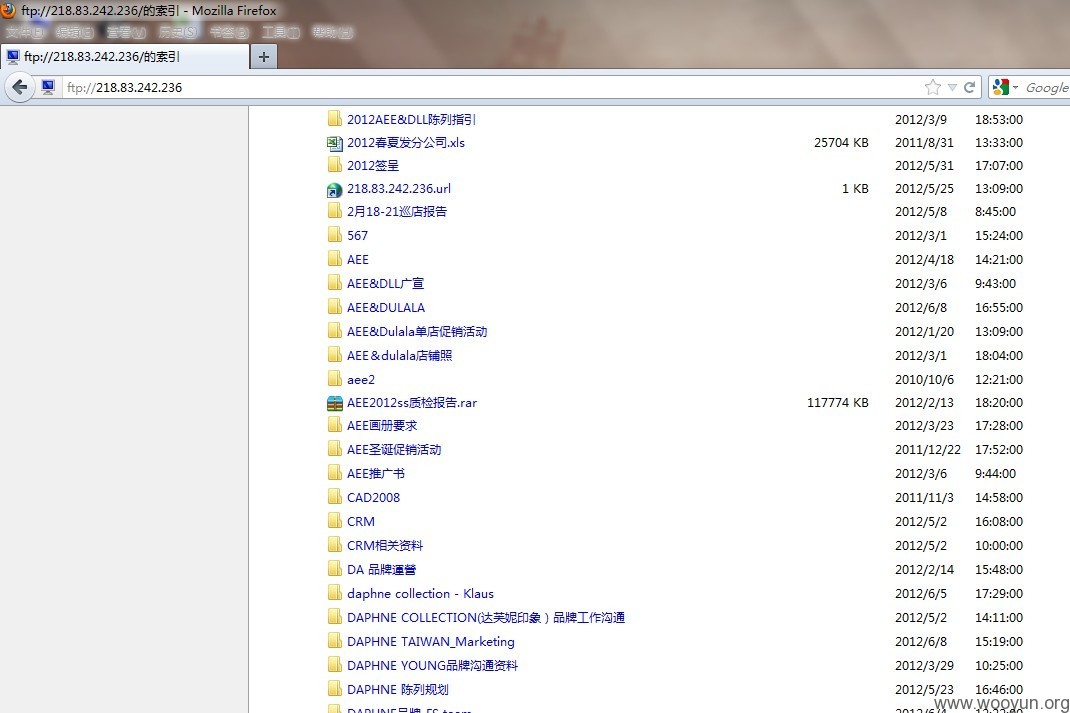Click the back navigation arrow button
Image resolution: width=1070 pixels, height=713 pixels.
coord(19,87)
